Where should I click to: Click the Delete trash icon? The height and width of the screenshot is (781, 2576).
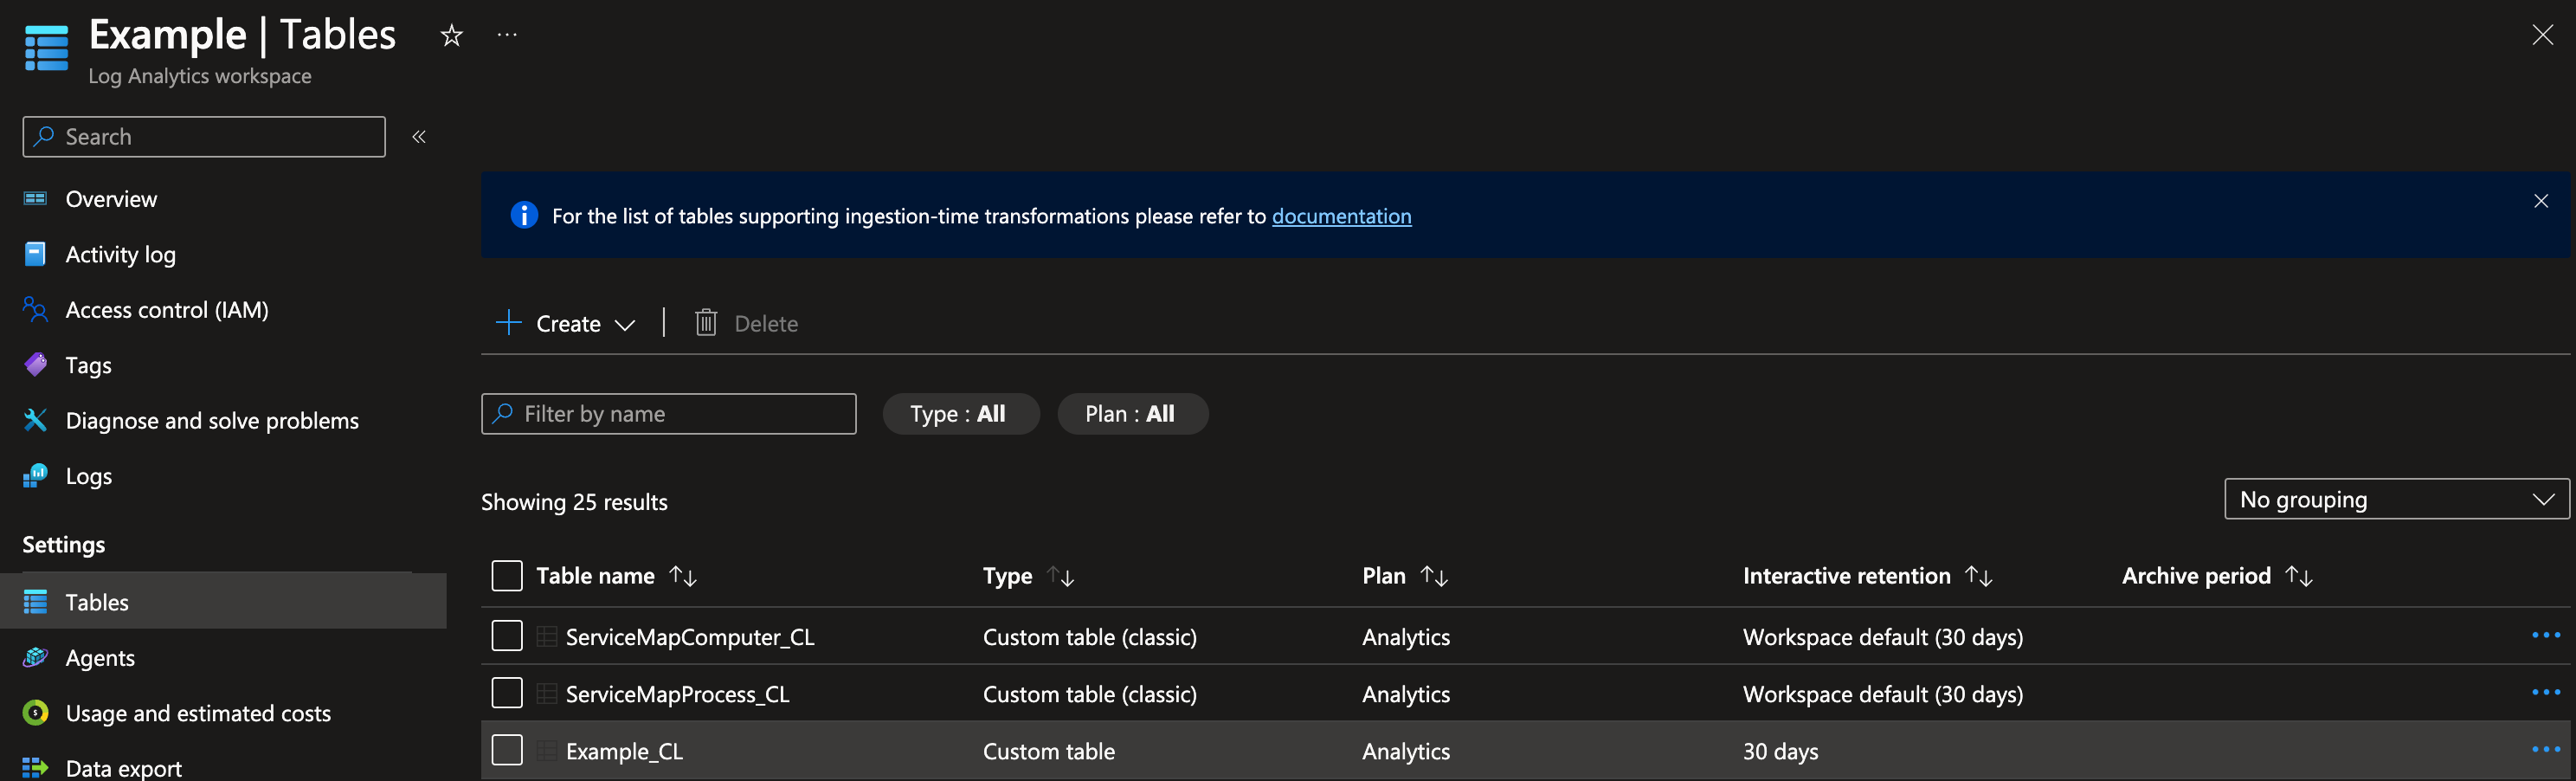point(706,323)
